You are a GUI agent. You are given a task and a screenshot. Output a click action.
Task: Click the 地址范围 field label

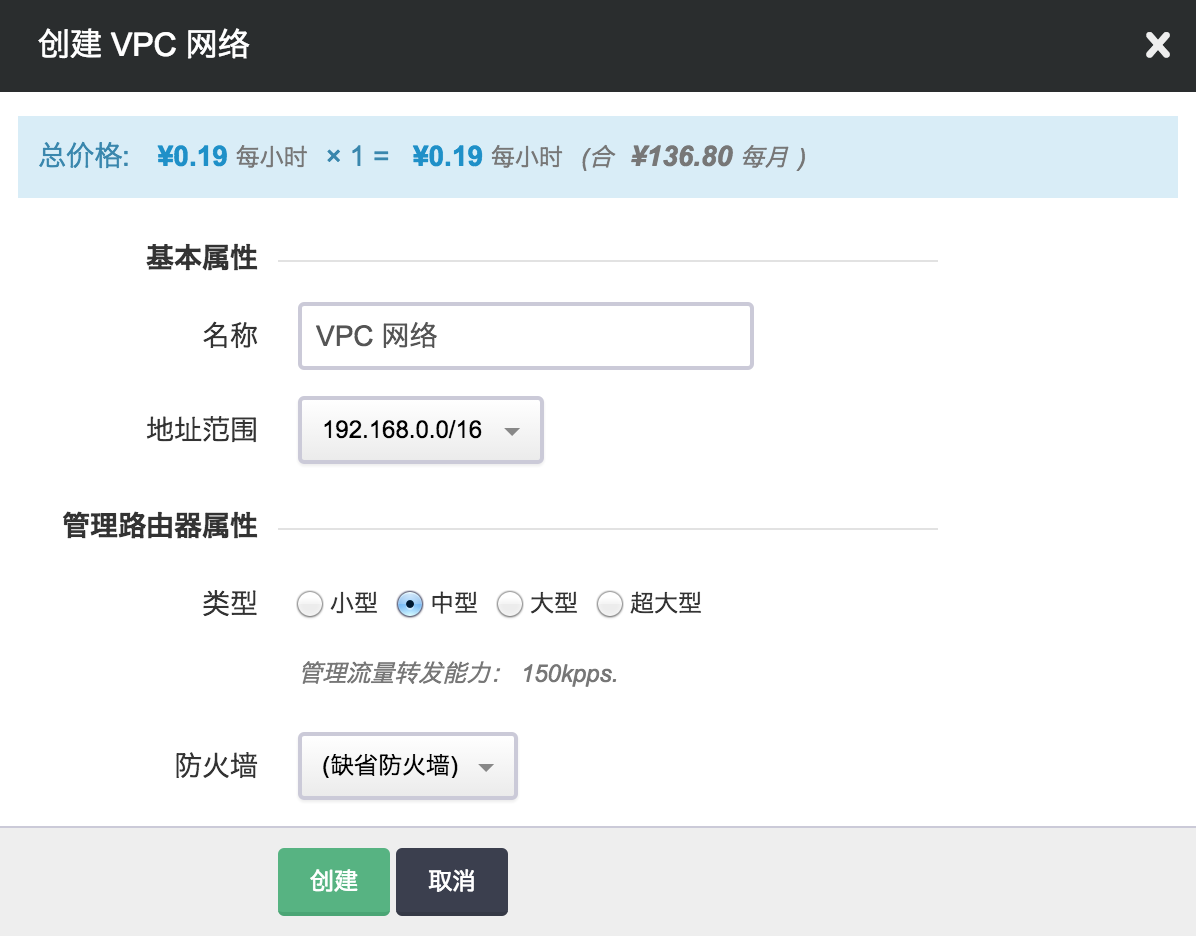tap(203, 430)
